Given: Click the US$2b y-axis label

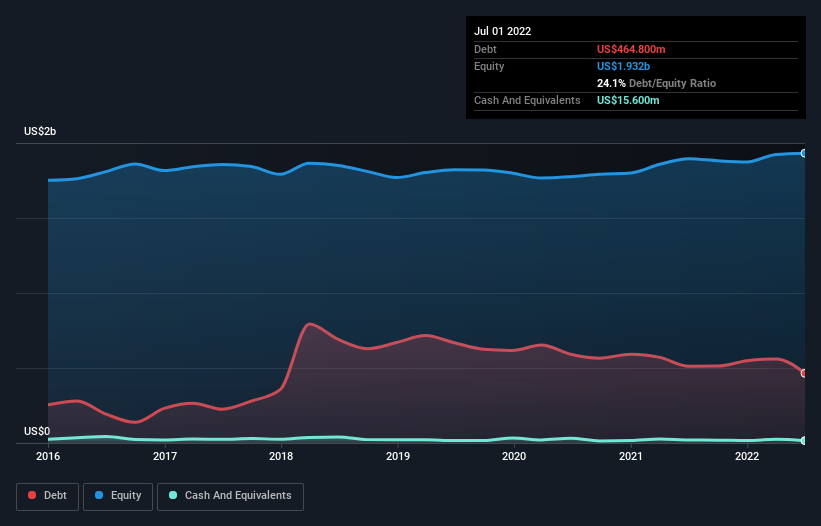Looking at the screenshot, I should point(40,131).
